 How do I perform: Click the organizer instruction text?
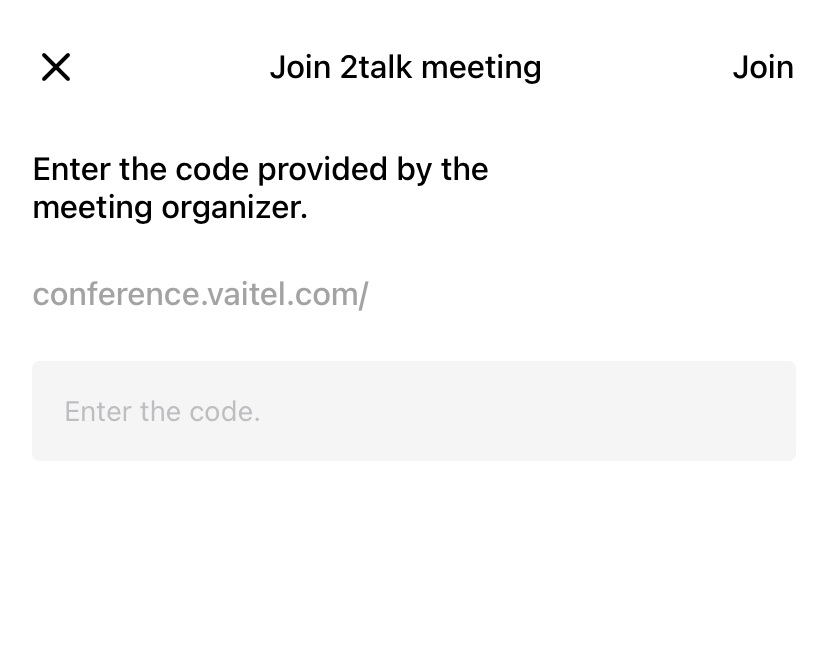point(260,188)
